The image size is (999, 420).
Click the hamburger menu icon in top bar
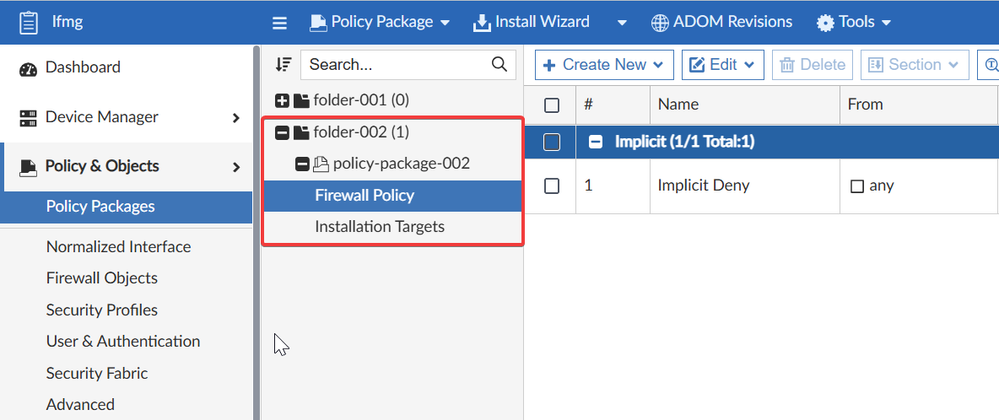point(280,22)
